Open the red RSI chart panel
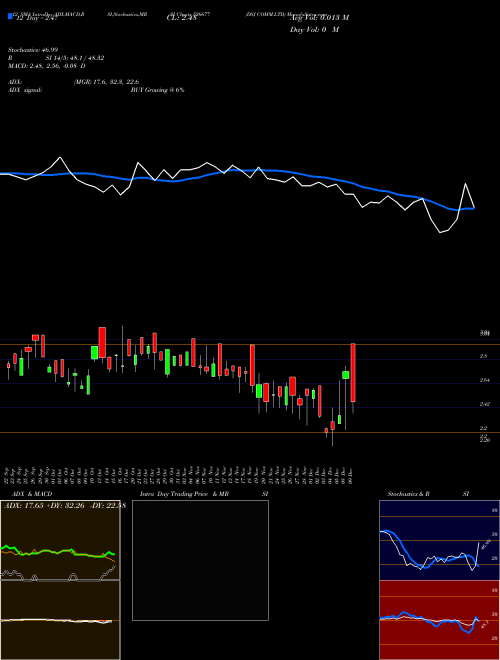 tap(439, 620)
